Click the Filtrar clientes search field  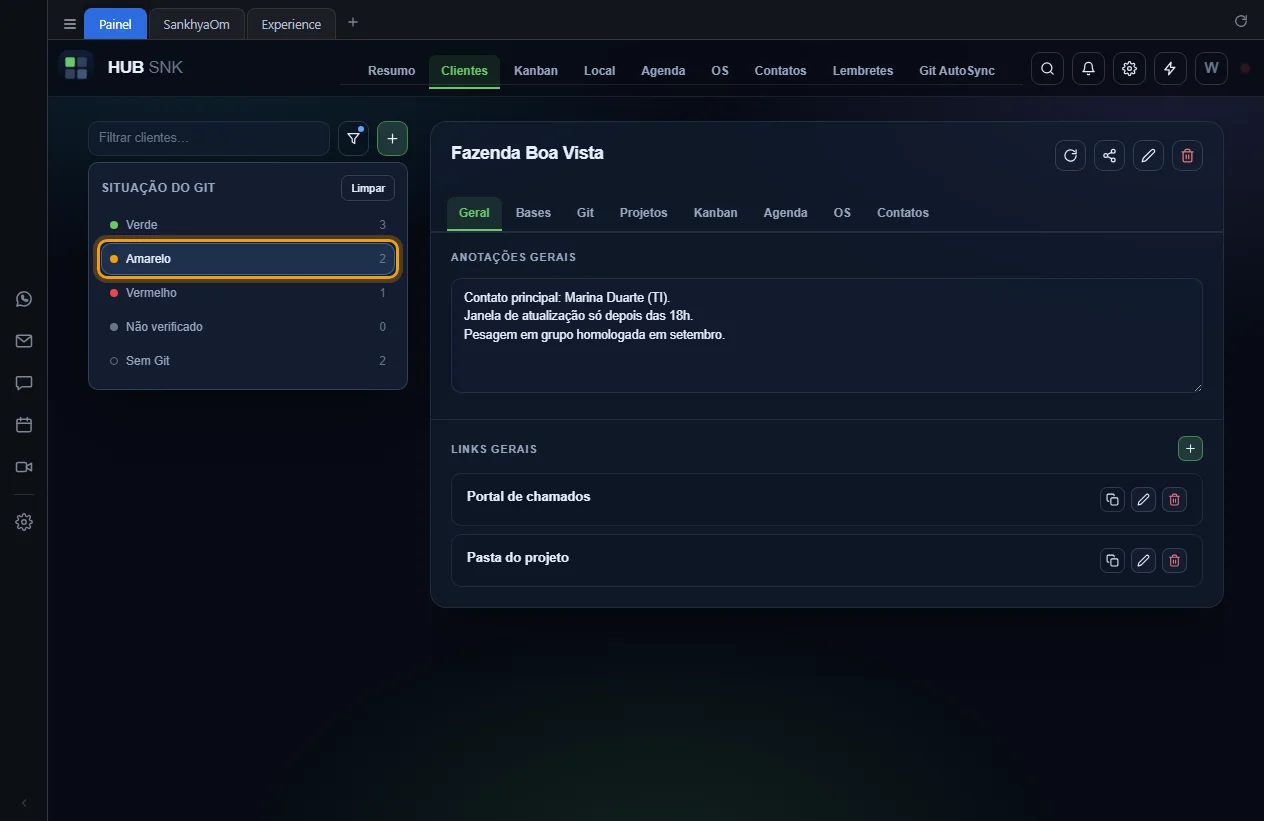coord(209,138)
